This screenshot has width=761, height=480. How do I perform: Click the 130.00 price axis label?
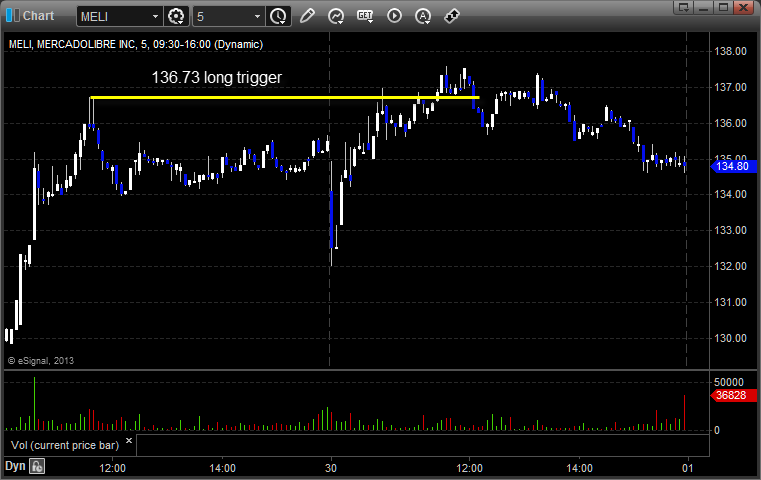click(730, 338)
